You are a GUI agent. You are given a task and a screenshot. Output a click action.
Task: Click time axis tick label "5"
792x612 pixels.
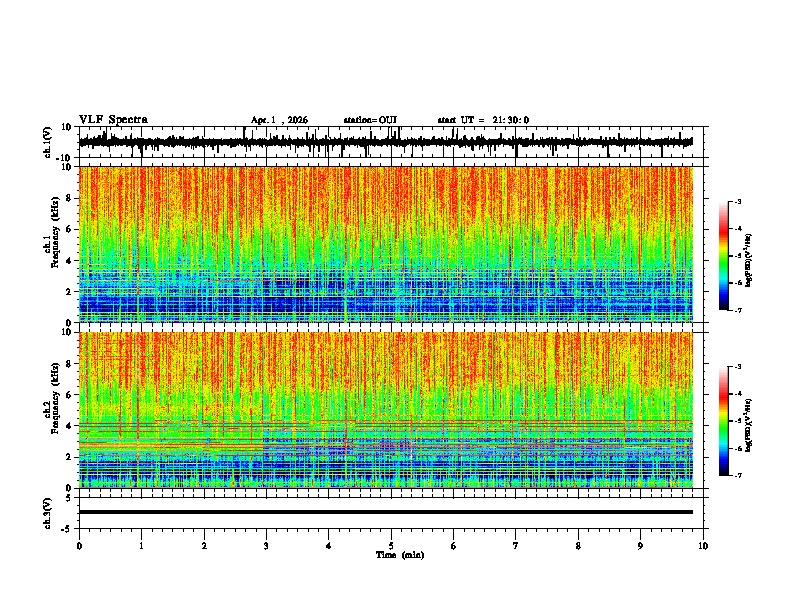tap(391, 546)
